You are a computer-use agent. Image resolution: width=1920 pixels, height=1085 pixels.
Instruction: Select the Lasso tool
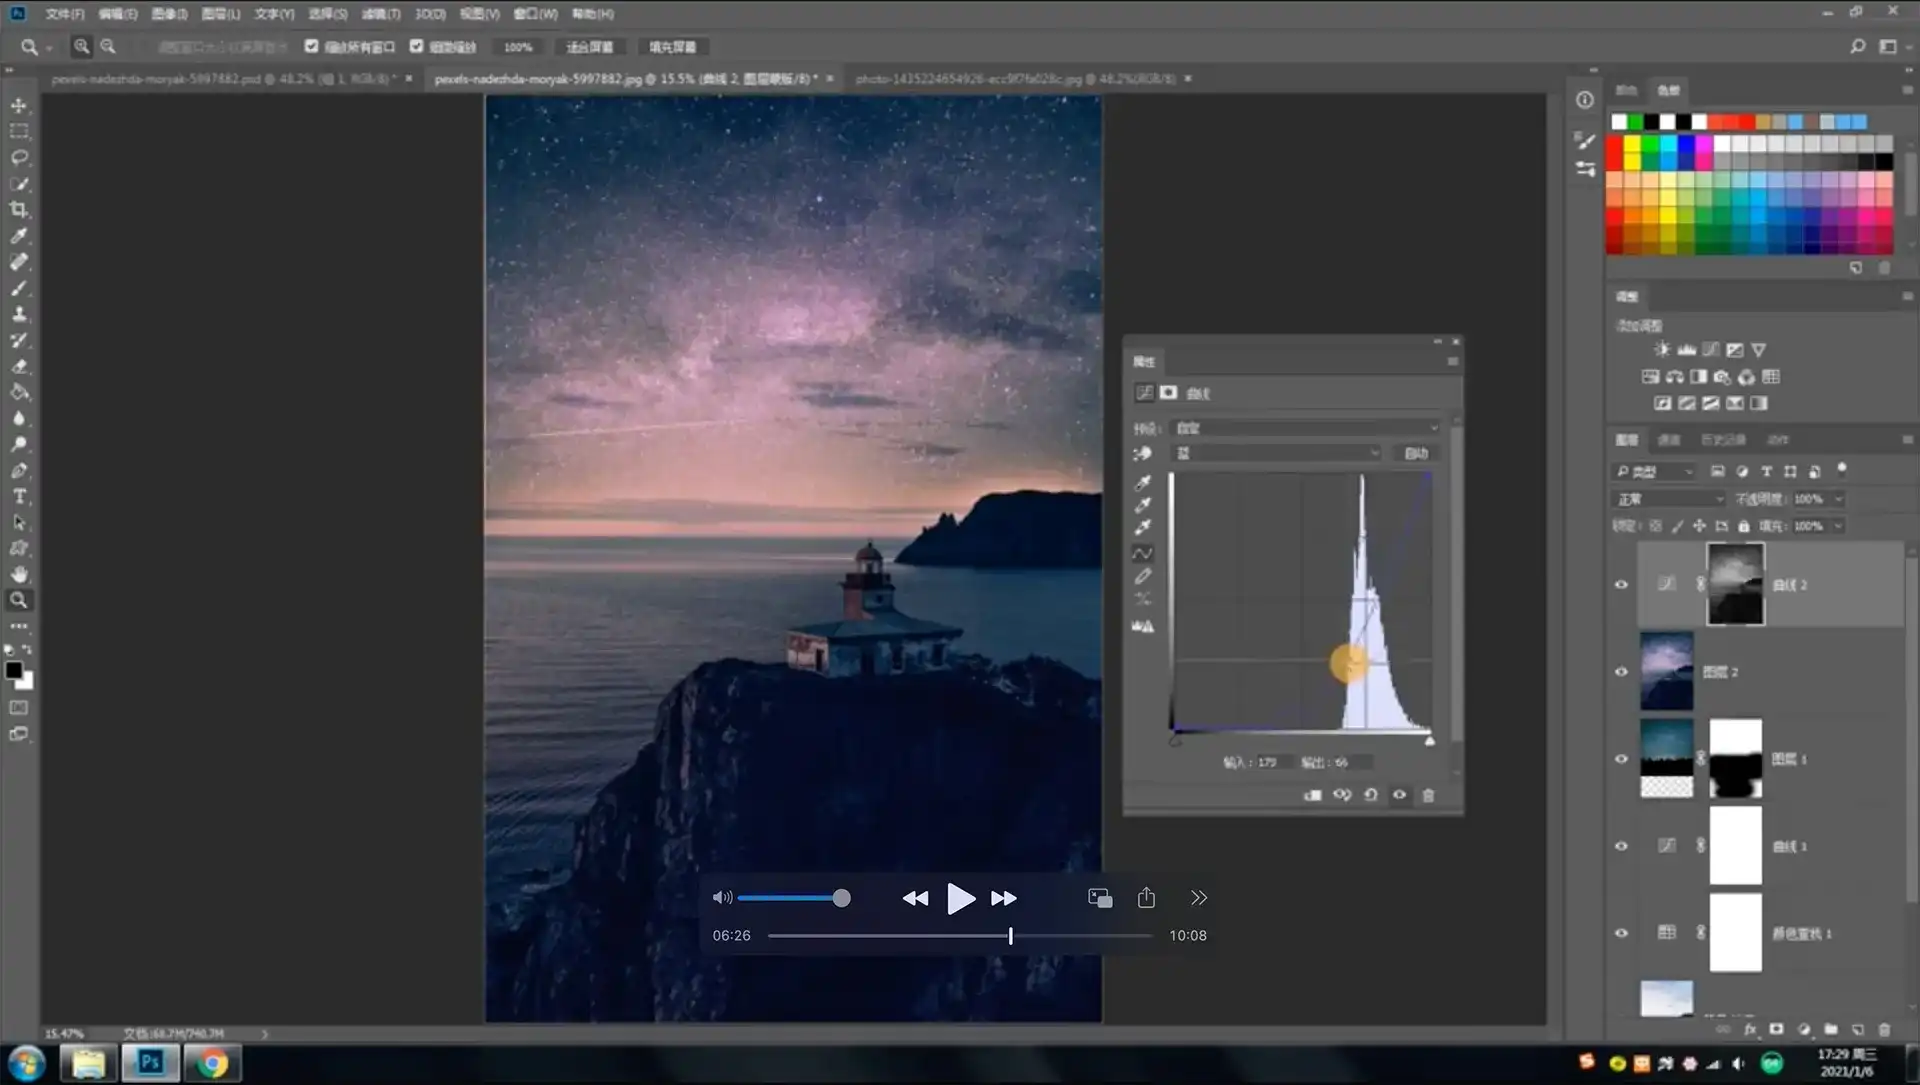[19, 158]
